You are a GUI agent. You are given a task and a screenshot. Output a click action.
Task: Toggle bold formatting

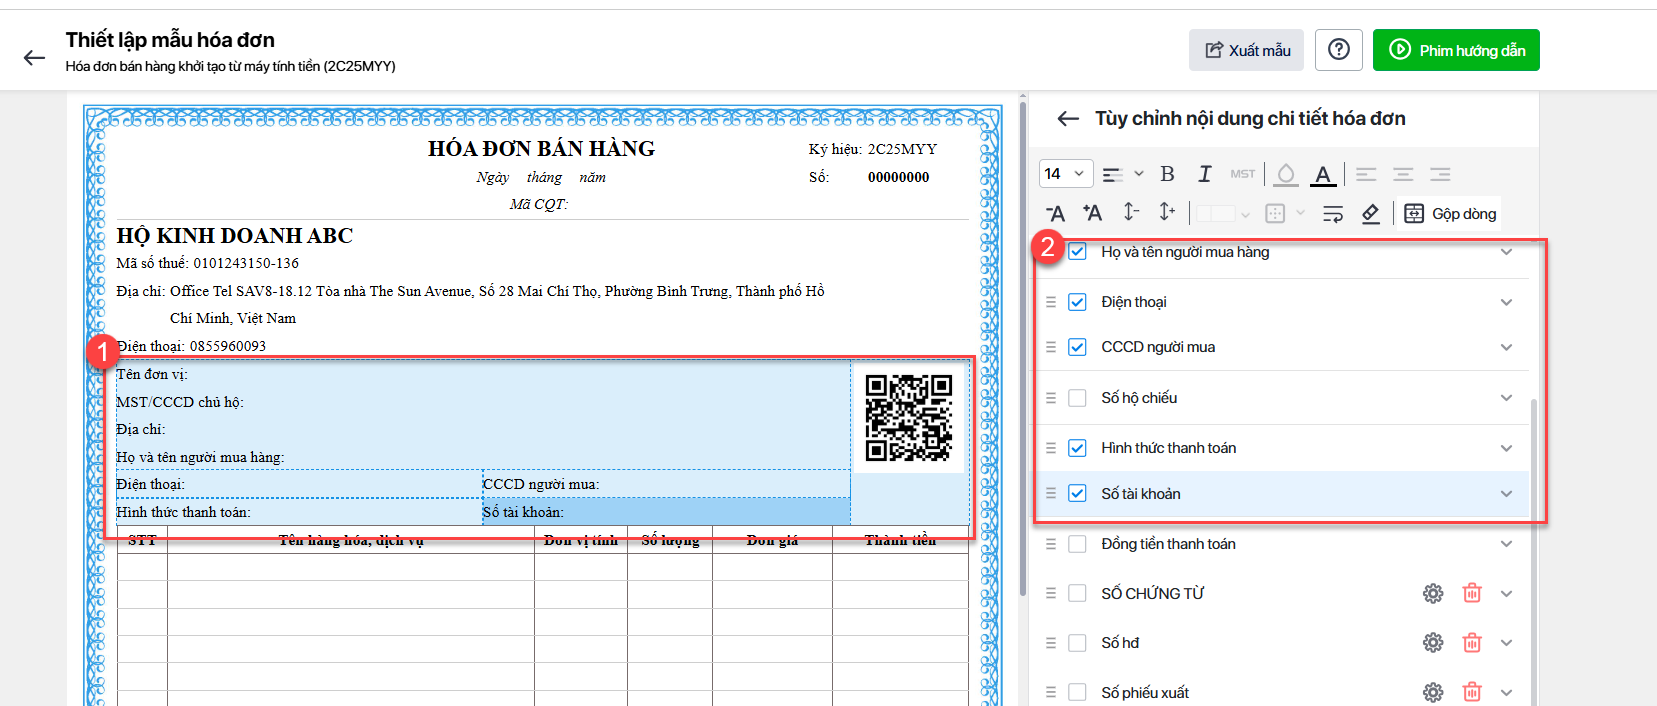(x=1167, y=174)
